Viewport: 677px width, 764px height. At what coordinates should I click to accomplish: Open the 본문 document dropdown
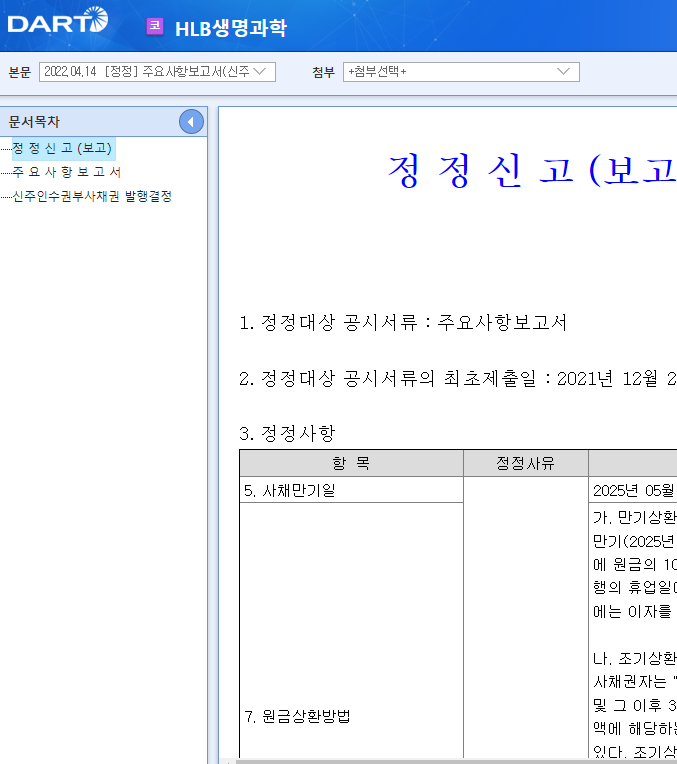[x=157, y=72]
